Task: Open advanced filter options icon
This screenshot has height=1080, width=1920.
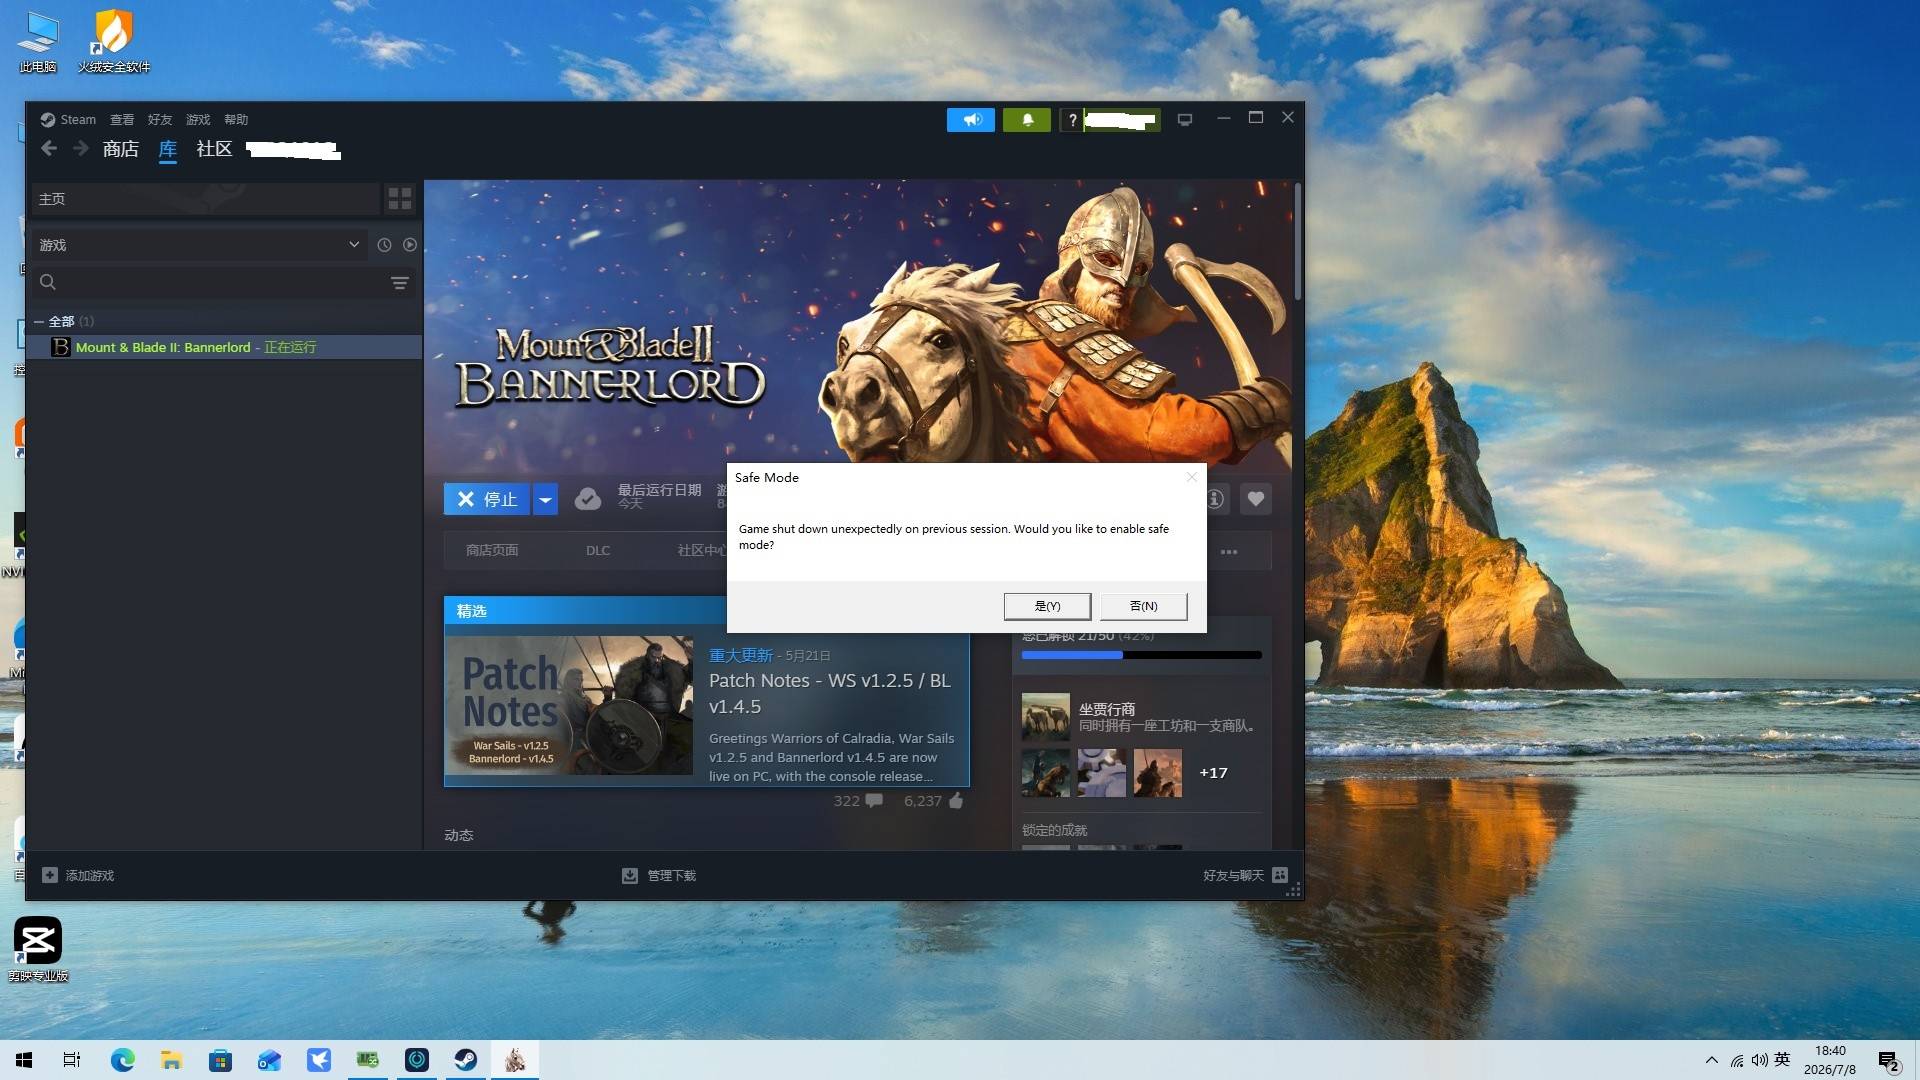Action: 400,283
